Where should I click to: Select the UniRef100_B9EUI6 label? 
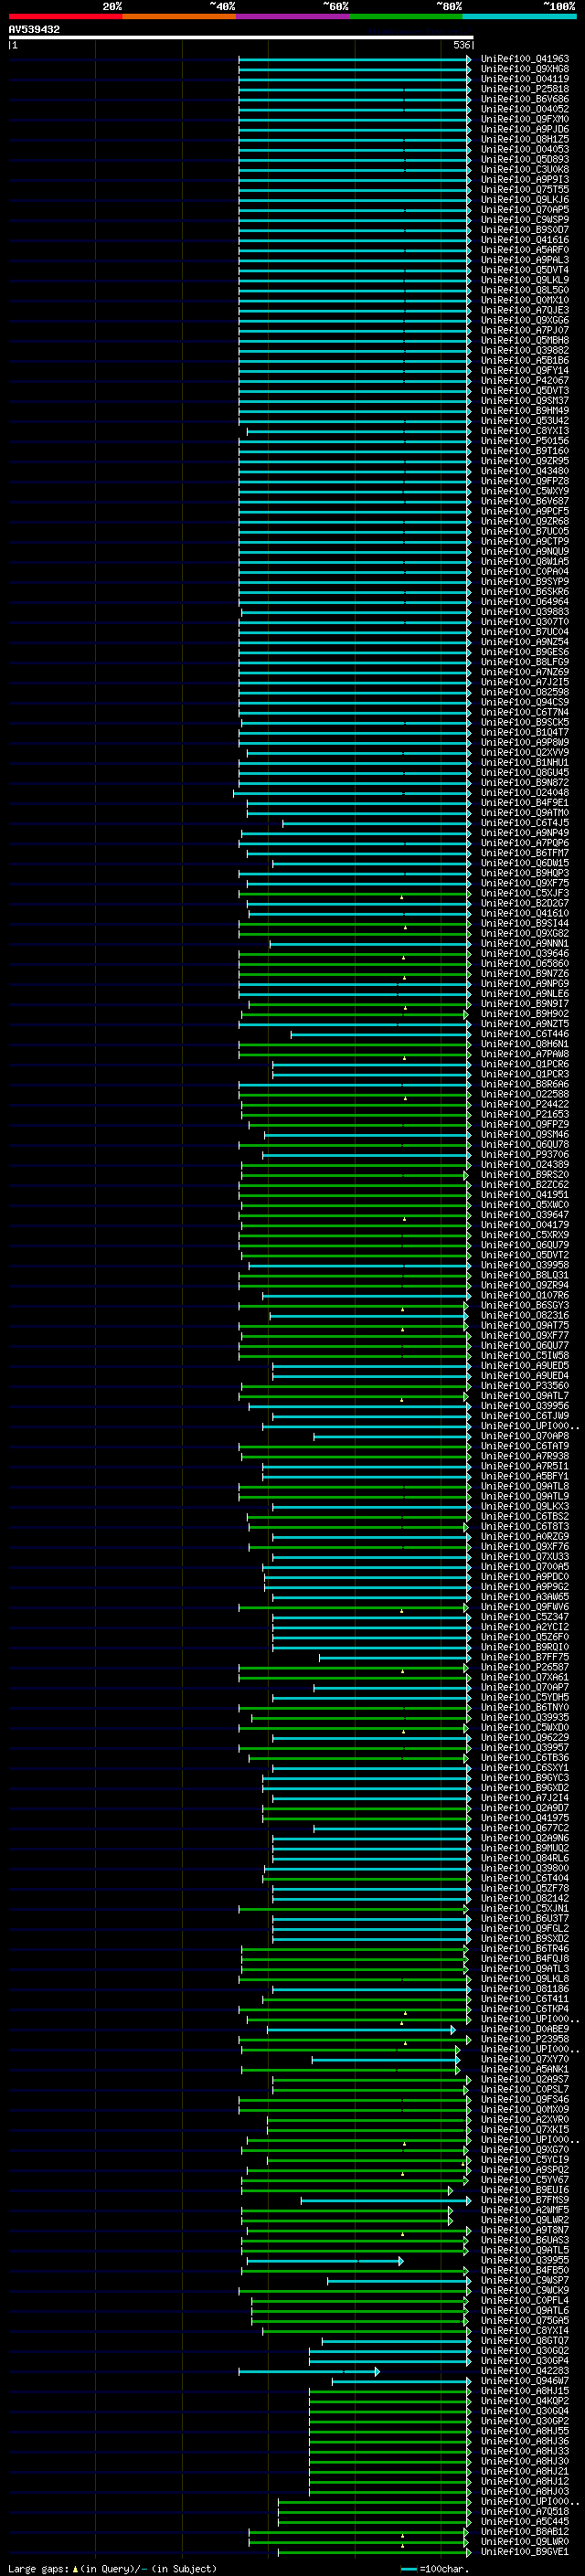[x=525, y=2189]
